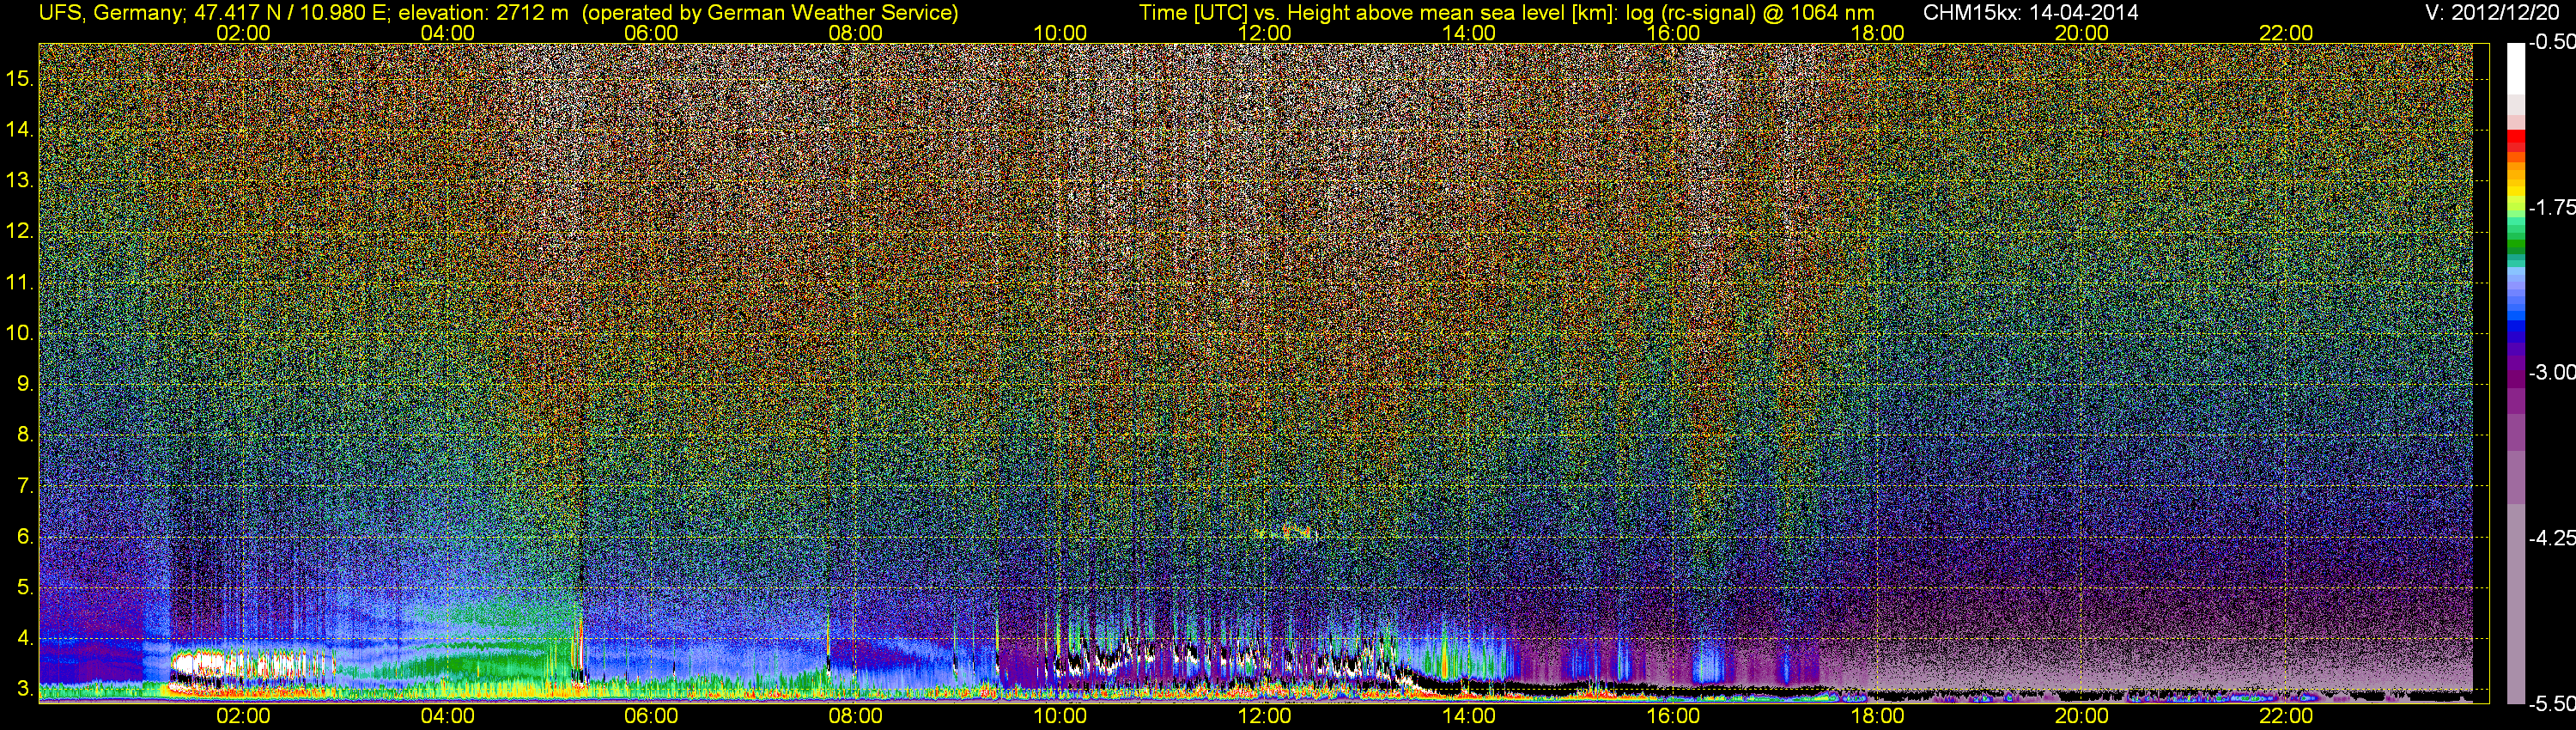The image size is (2576, 730).
Task: Click "(operated by German Weather Service)" note
Action: (770, 13)
